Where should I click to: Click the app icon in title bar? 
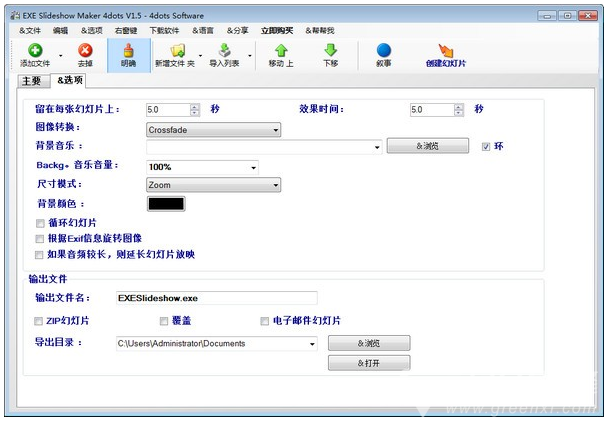[15, 15]
